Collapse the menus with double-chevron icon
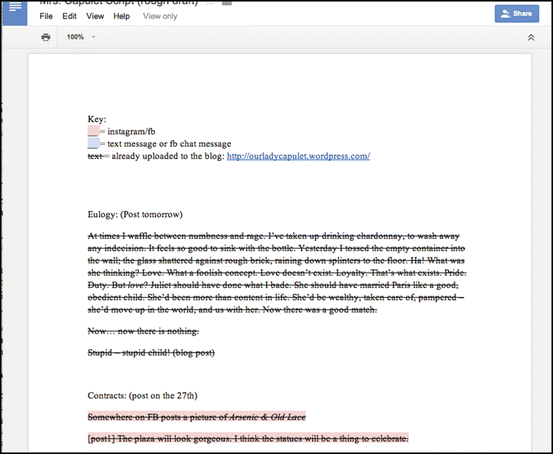The image size is (553, 454). [x=531, y=37]
